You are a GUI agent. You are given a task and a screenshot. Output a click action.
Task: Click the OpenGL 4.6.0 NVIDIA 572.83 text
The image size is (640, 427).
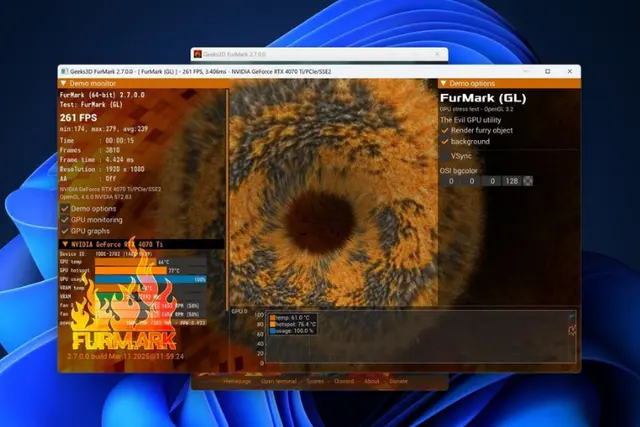click(x=96, y=197)
